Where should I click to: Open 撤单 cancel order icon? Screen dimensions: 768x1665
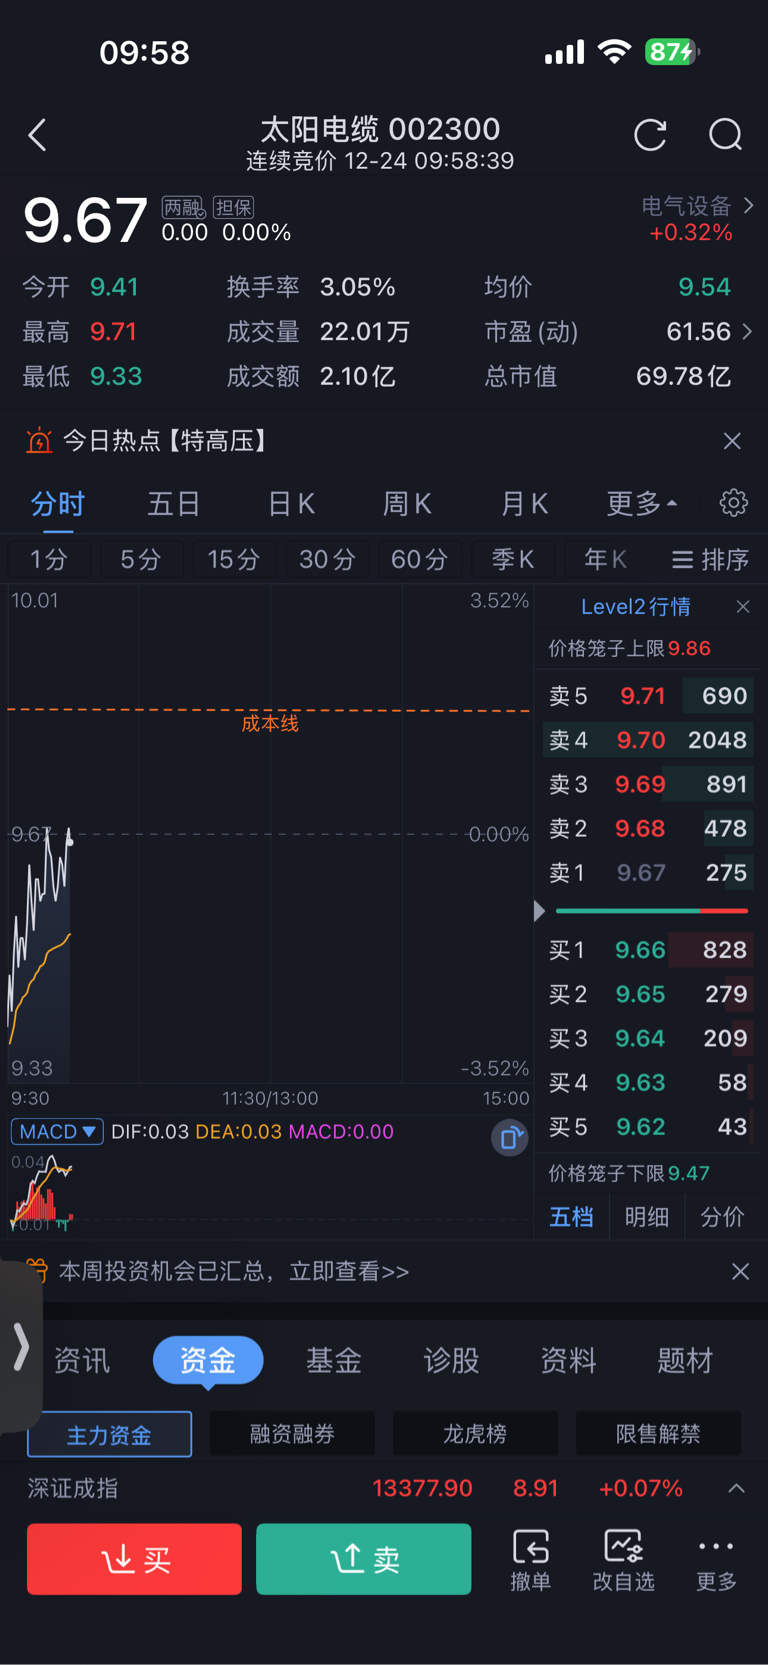[x=530, y=1558]
